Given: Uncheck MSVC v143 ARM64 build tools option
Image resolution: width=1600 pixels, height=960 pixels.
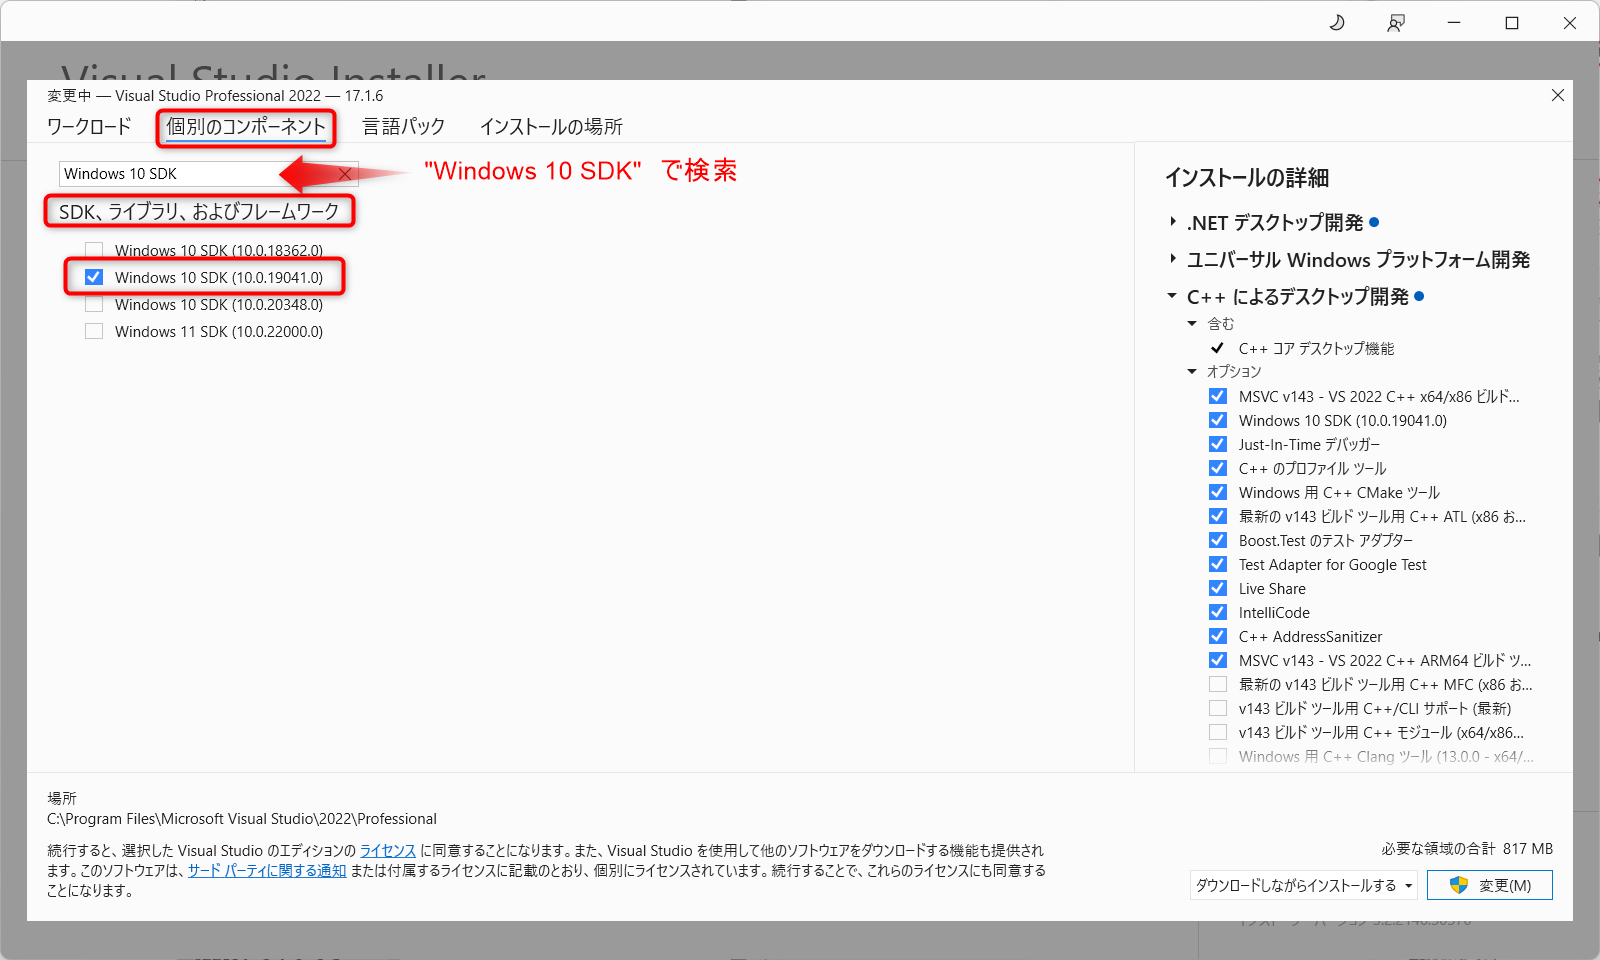Looking at the screenshot, I should [x=1218, y=660].
